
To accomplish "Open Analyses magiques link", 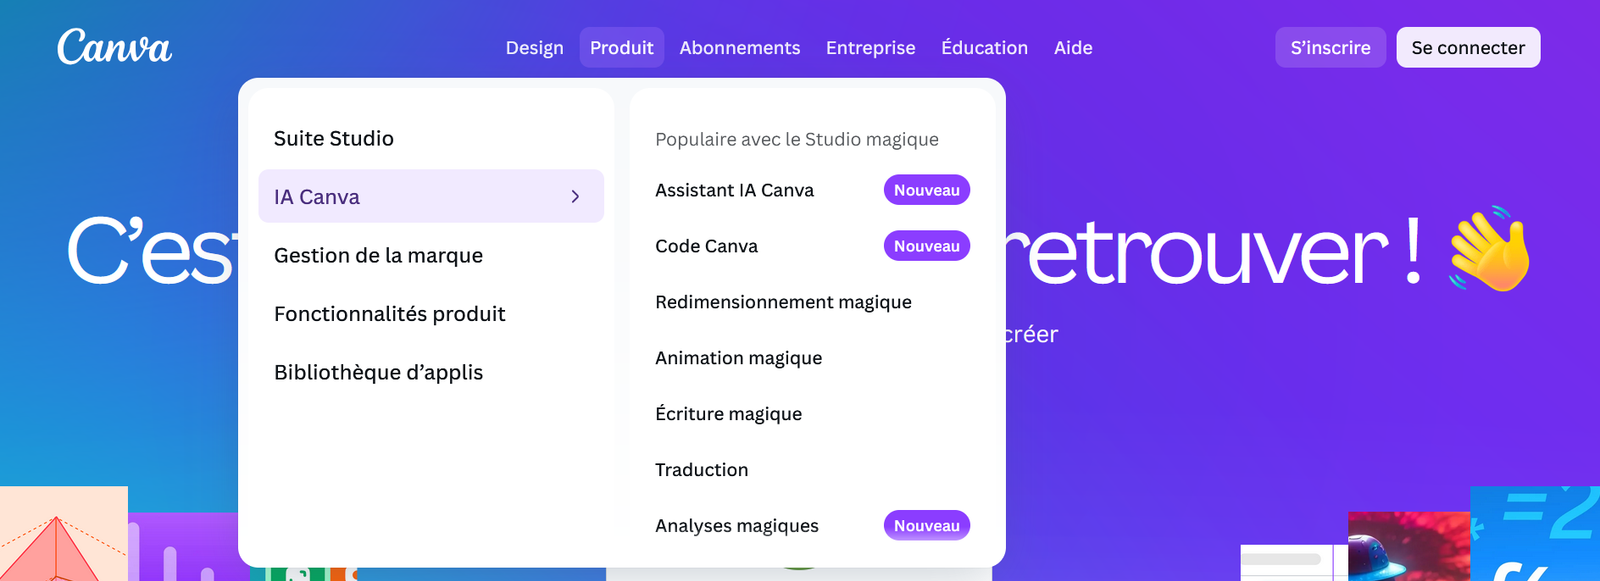I will coord(736,526).
